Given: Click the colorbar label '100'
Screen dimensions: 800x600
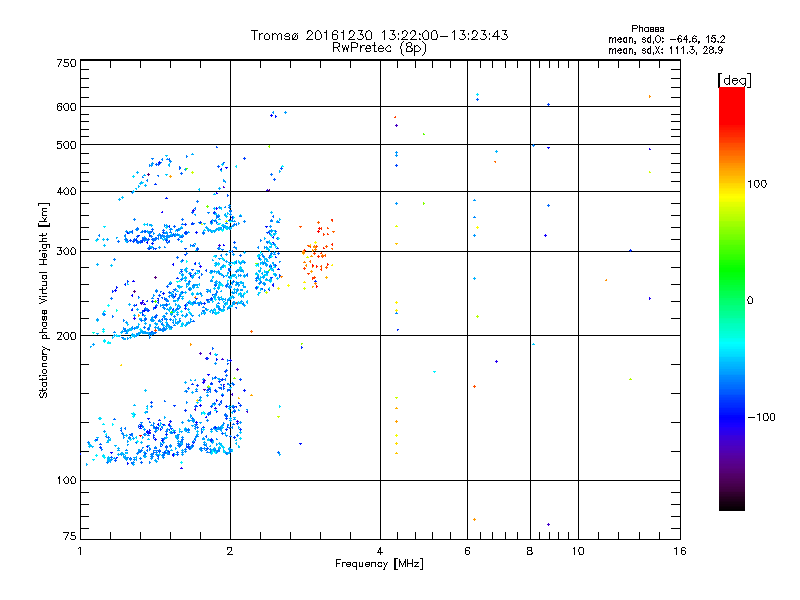Looking at the screenshot, I should [757, 184].
